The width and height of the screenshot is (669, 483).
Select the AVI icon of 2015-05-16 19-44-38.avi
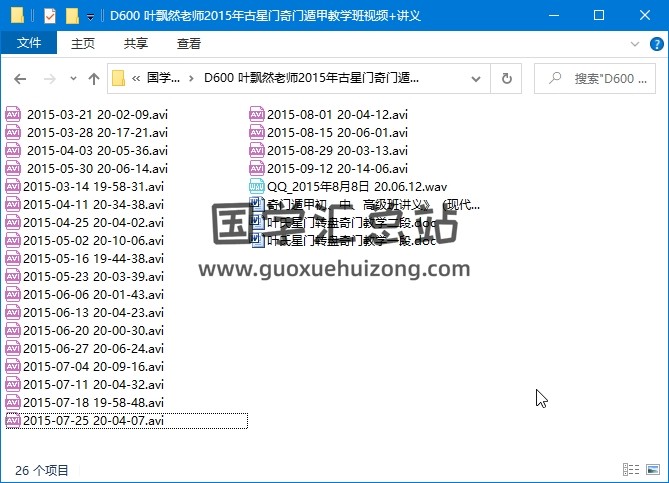point(13,259)
